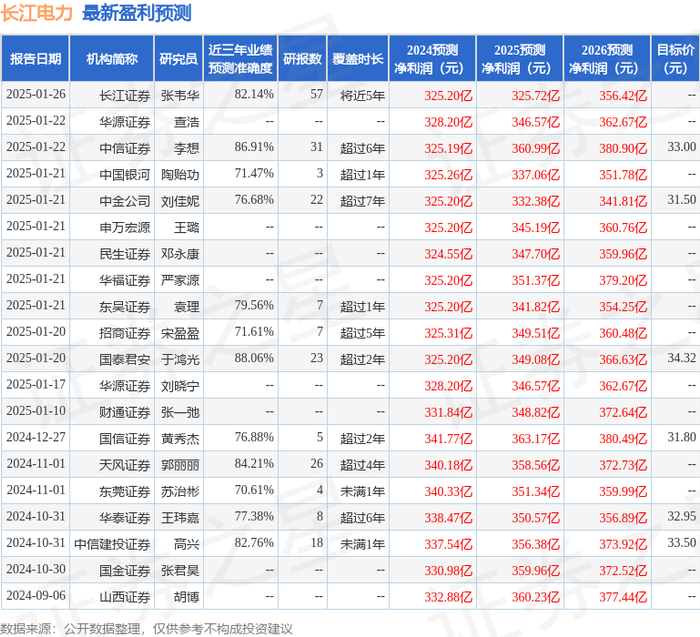Click 2024 forecast 331.84亿
The image size is (700, 637).
click(448, 412)
